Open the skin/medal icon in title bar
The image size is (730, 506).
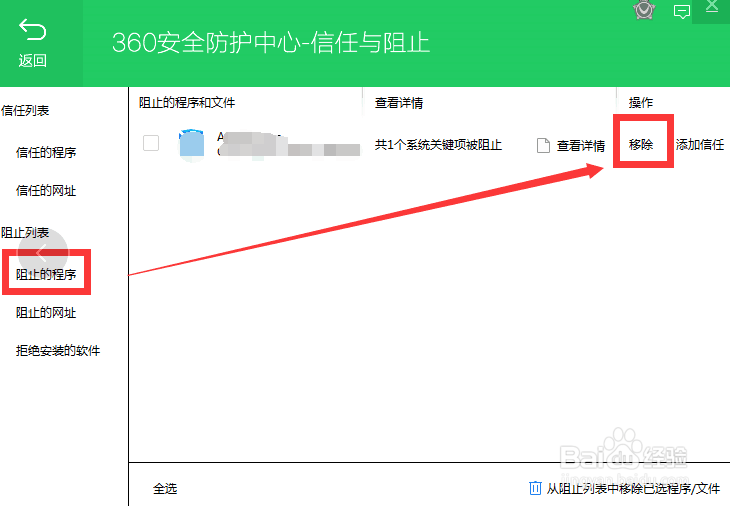pyautogui.click(x=644, y=10)
